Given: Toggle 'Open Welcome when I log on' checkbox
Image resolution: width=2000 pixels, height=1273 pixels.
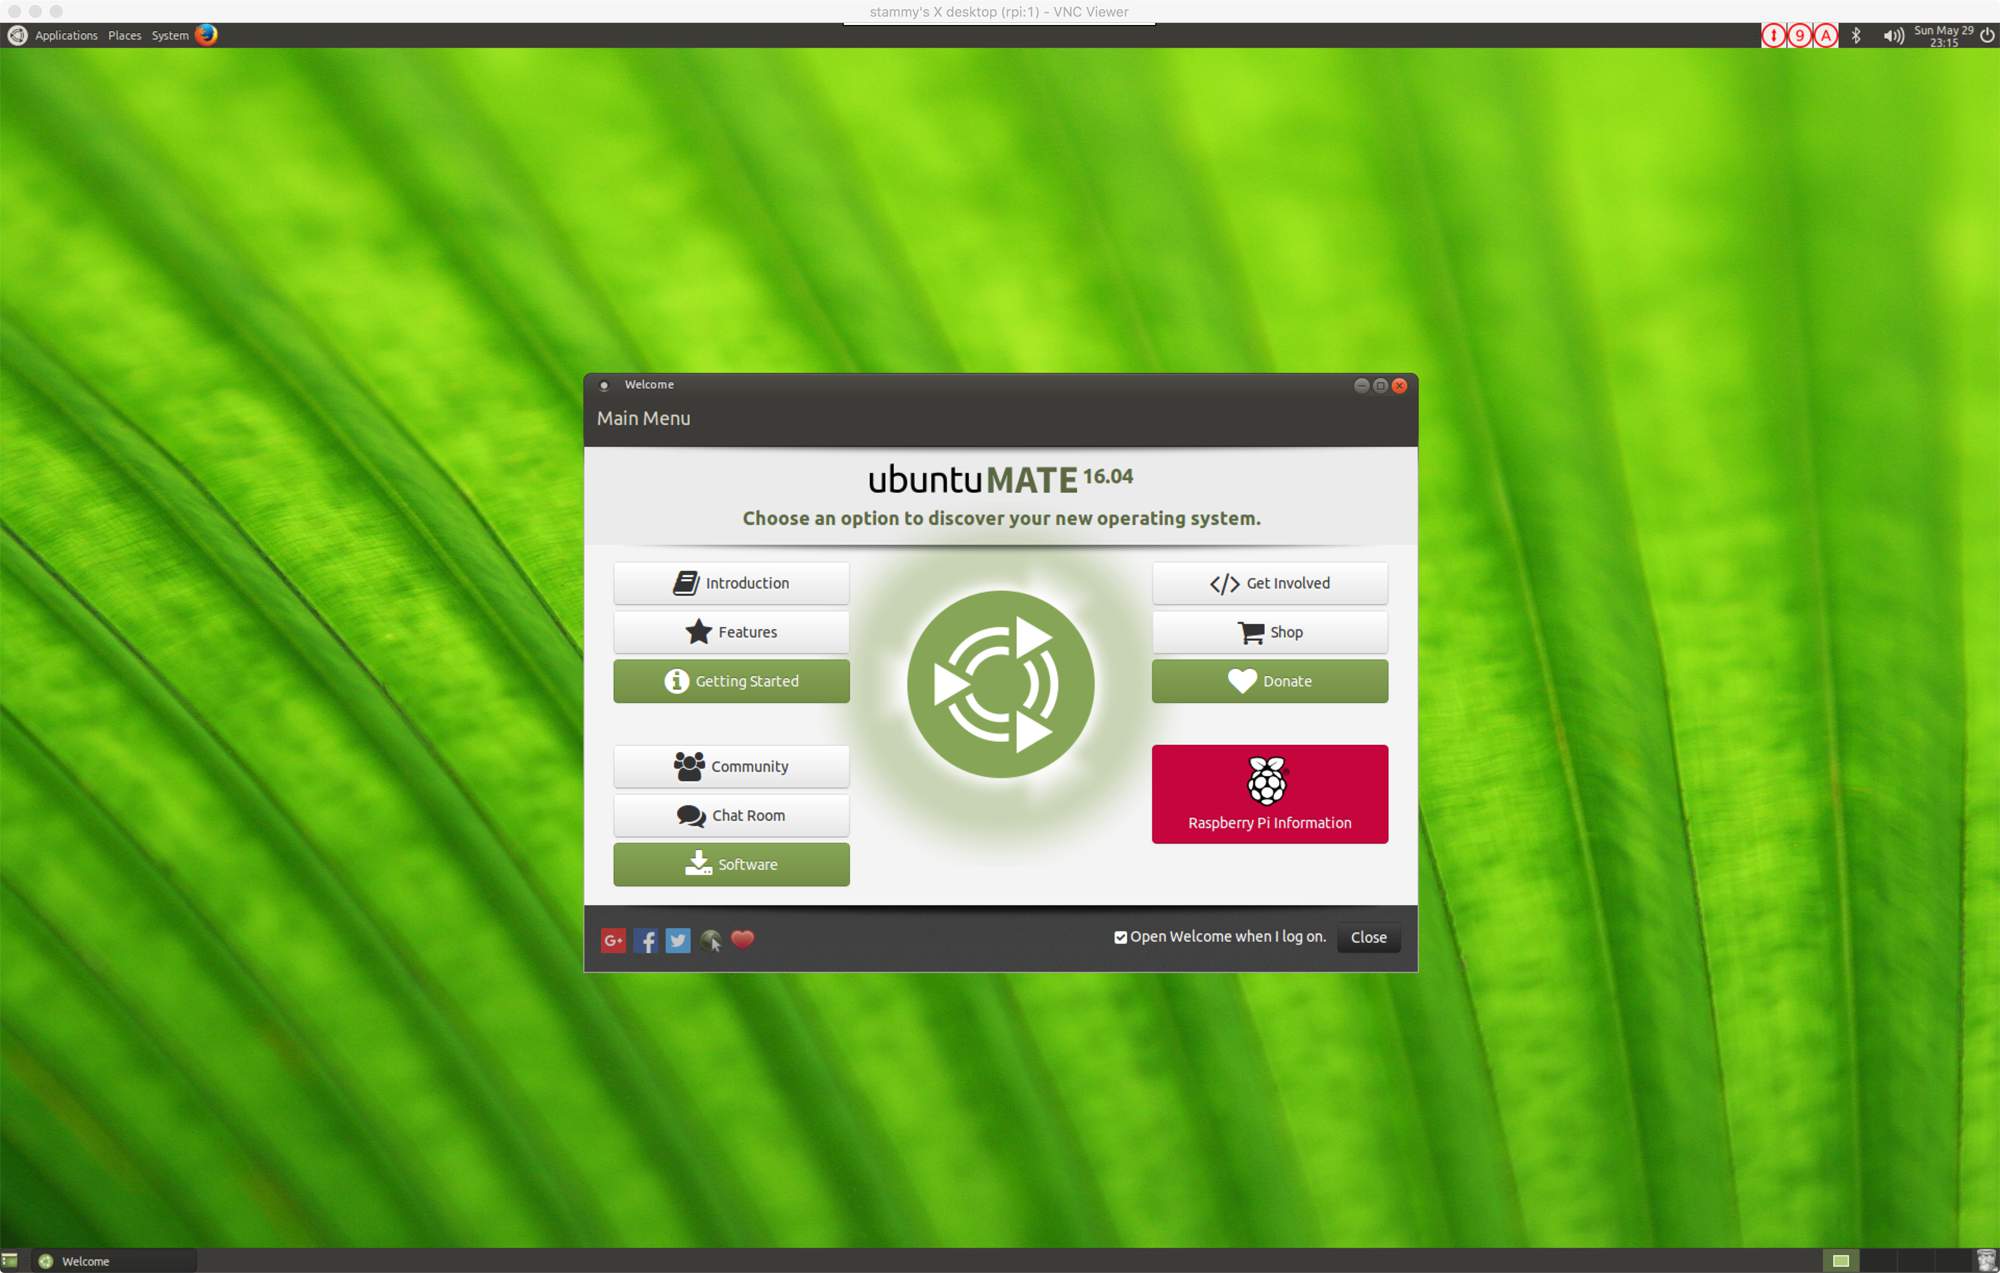Looking at the screenshot, I should [1121, 937].
